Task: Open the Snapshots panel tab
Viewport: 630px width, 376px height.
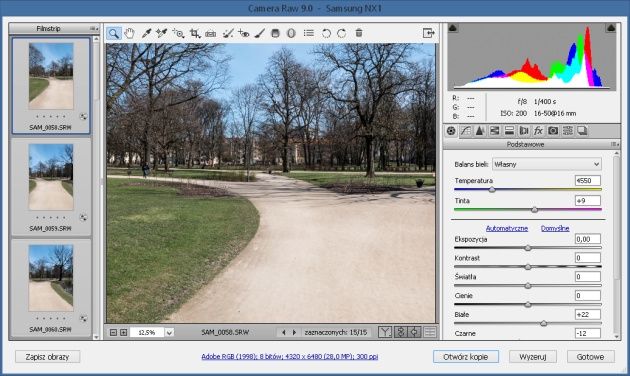Action: [x=582, y=131]
